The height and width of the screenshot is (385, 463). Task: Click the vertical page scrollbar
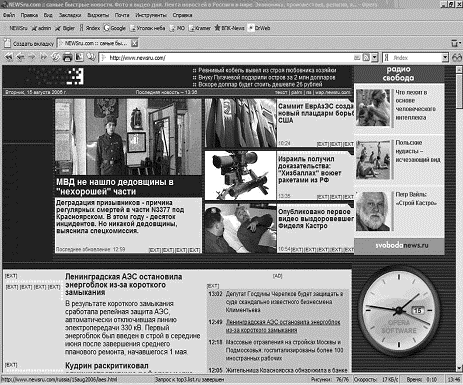(x=459, y=218)
